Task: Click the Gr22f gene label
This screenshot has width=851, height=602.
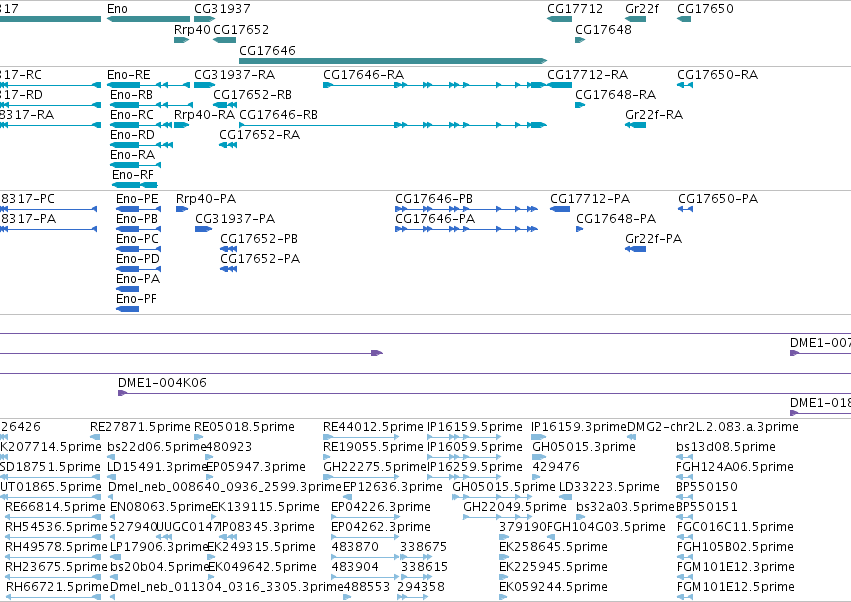Action: tap(642, 9)
